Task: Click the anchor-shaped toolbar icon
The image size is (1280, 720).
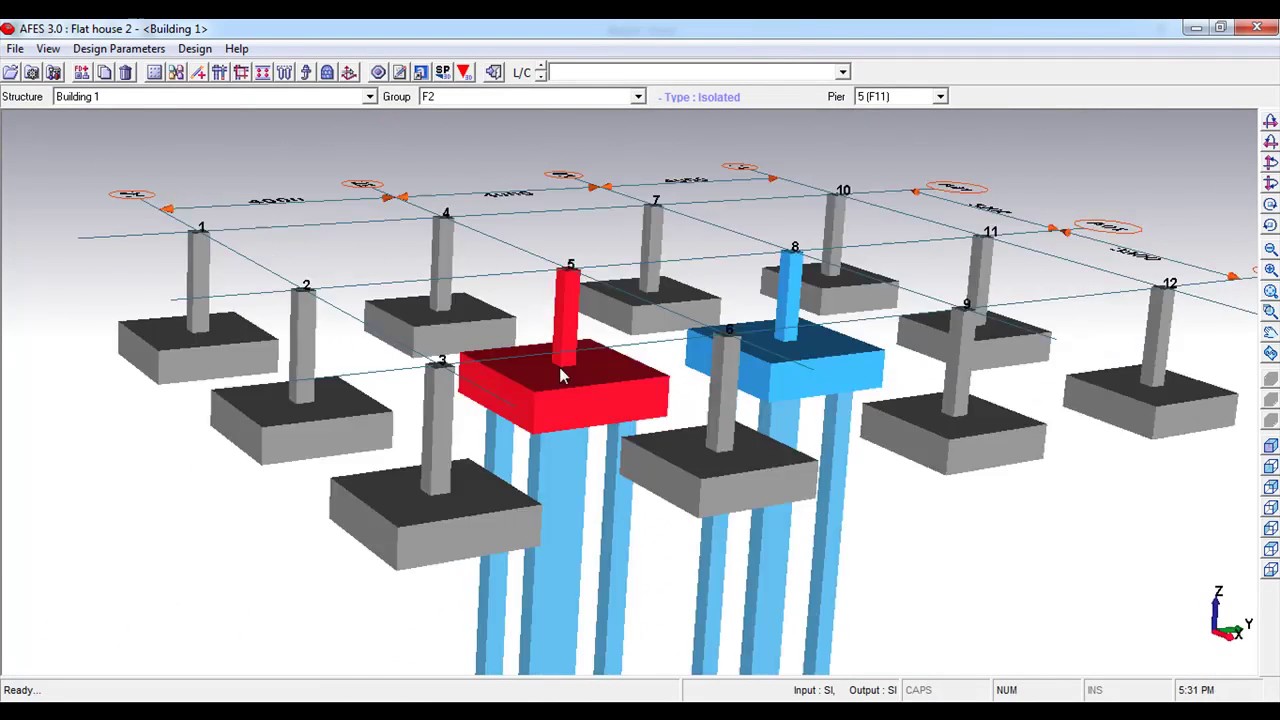Action: pyautogui.click(x=349, y=72)
